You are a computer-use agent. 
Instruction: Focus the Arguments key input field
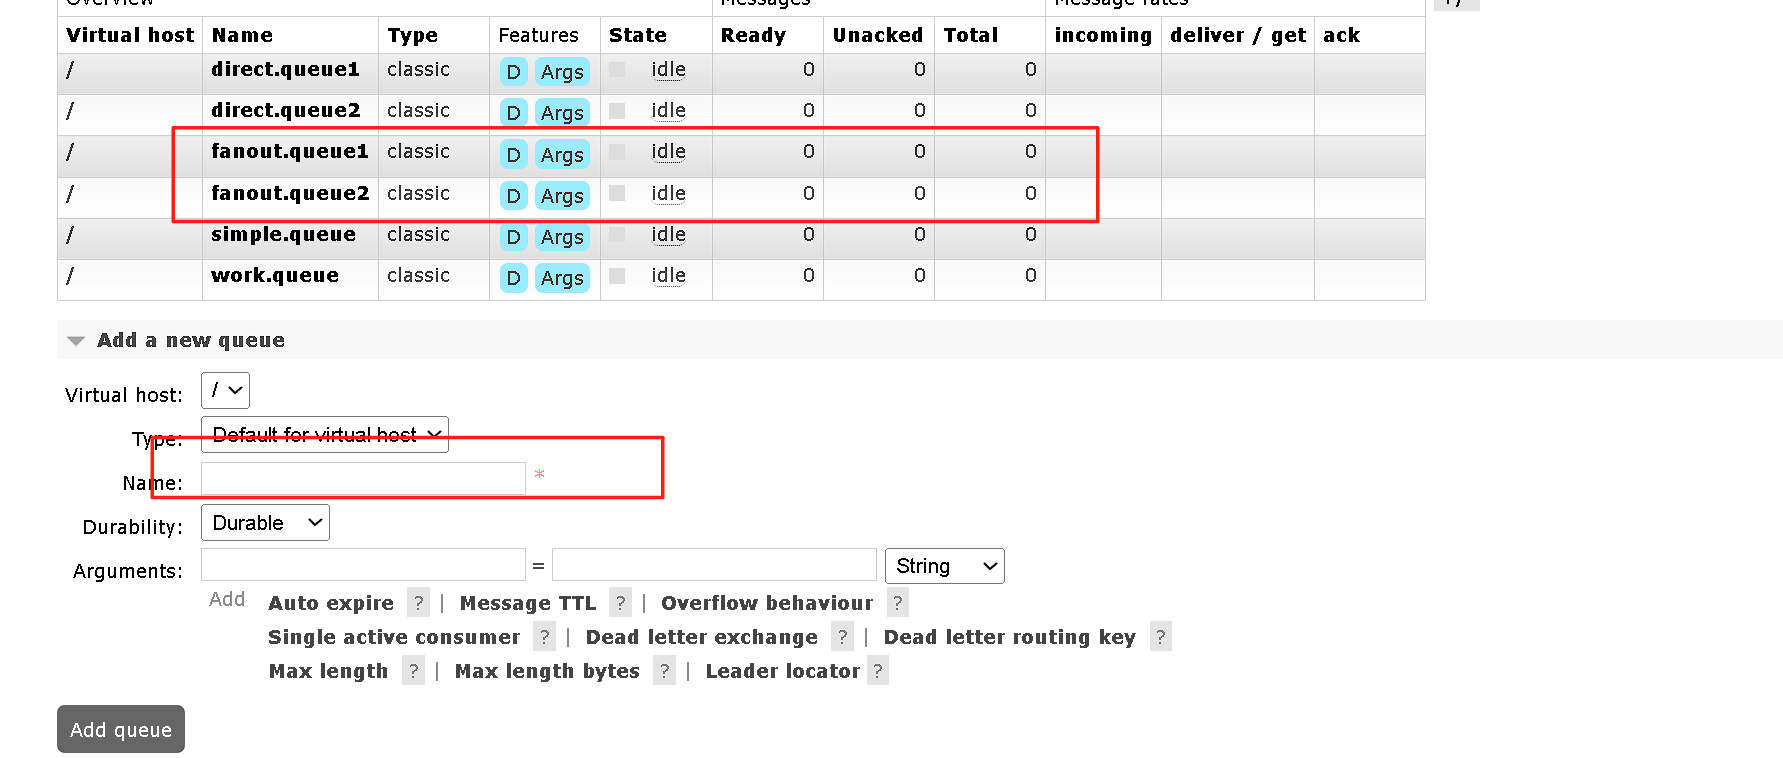click(x=363, y=564)
